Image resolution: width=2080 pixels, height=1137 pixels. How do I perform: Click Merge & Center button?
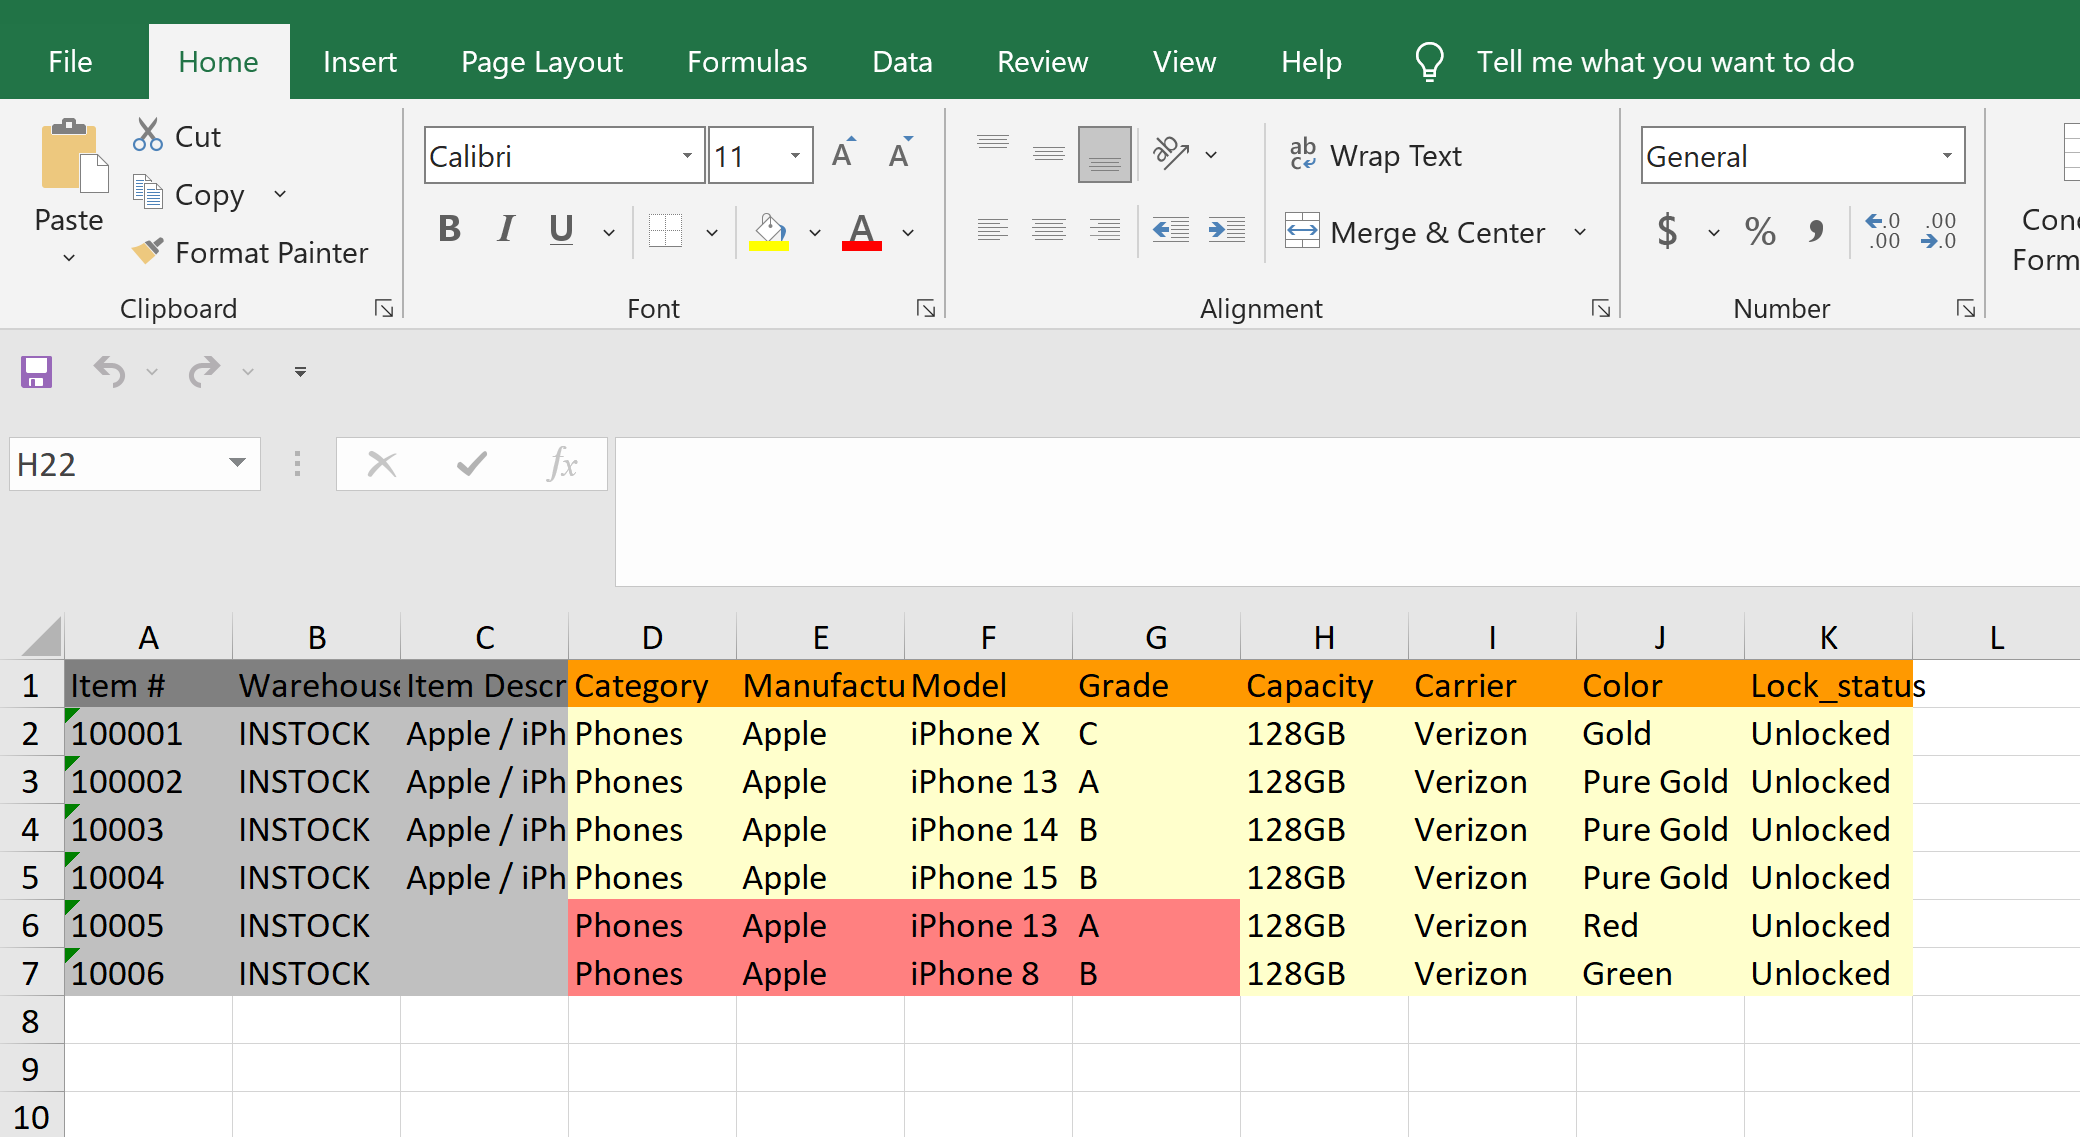coord(1416,232)
